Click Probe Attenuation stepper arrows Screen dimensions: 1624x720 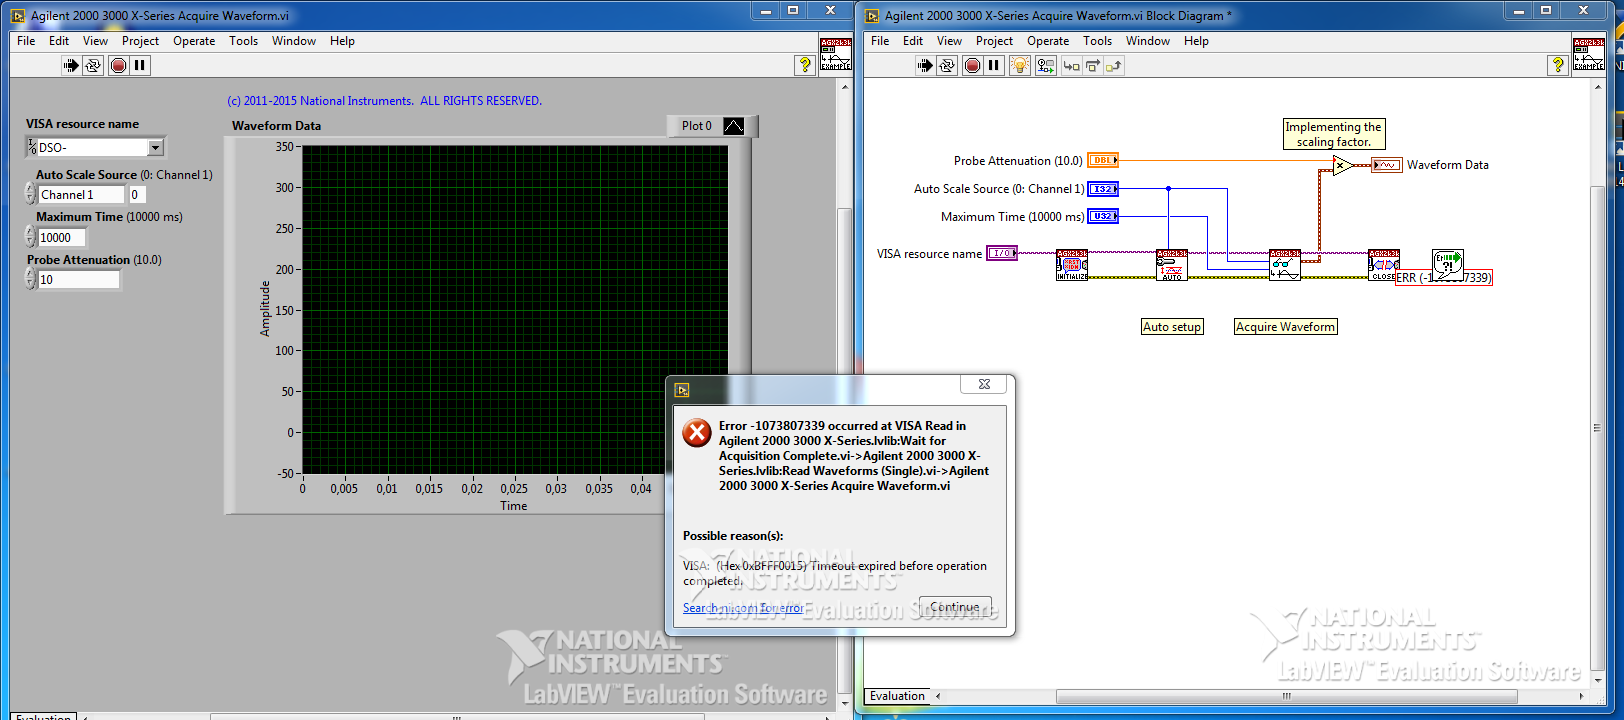click(x=30, y=279)
